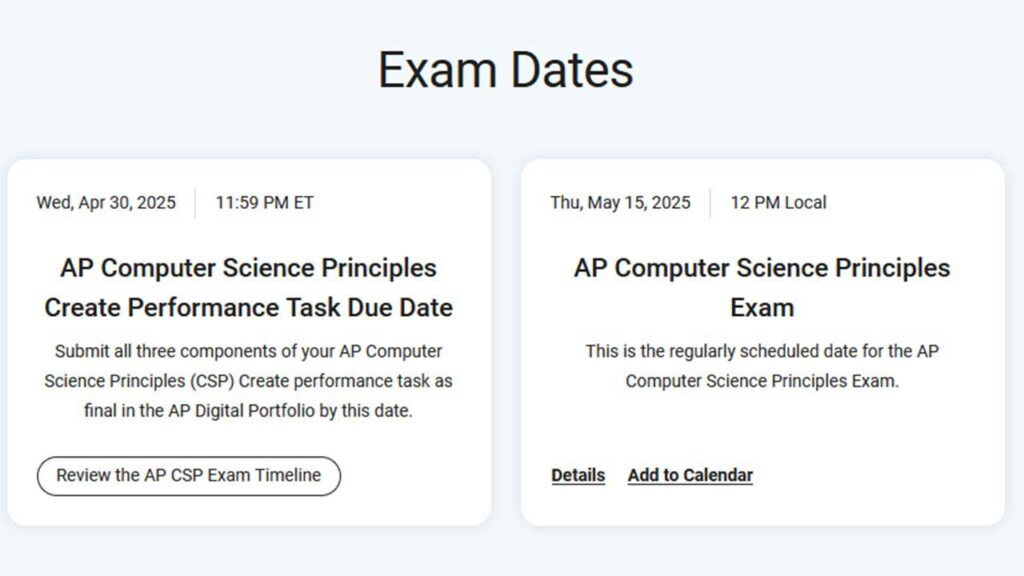
Task: Click the divider between May 15 date and time
Action: [x=710, y=203]
